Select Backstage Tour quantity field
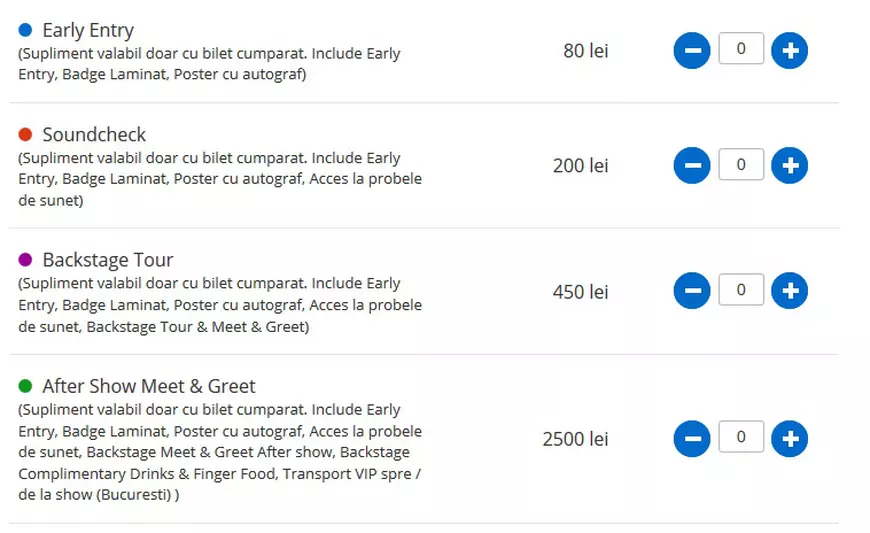The height and width of the screenshot is (533, 870). tap(741, 290)
